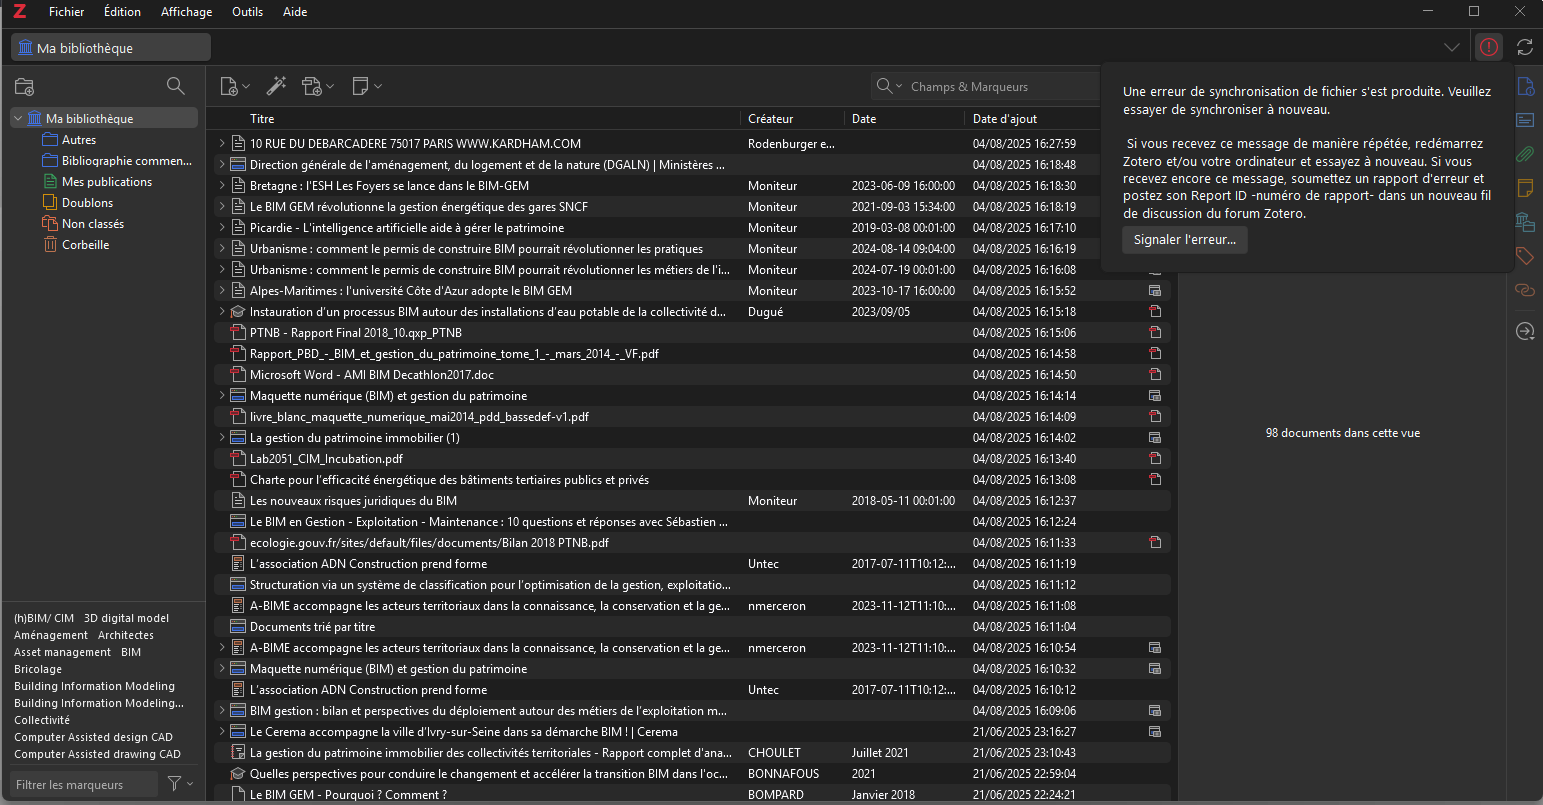
Task: Open Libraries and Collections side bar icon
Action: click(x=1525, y=222)
